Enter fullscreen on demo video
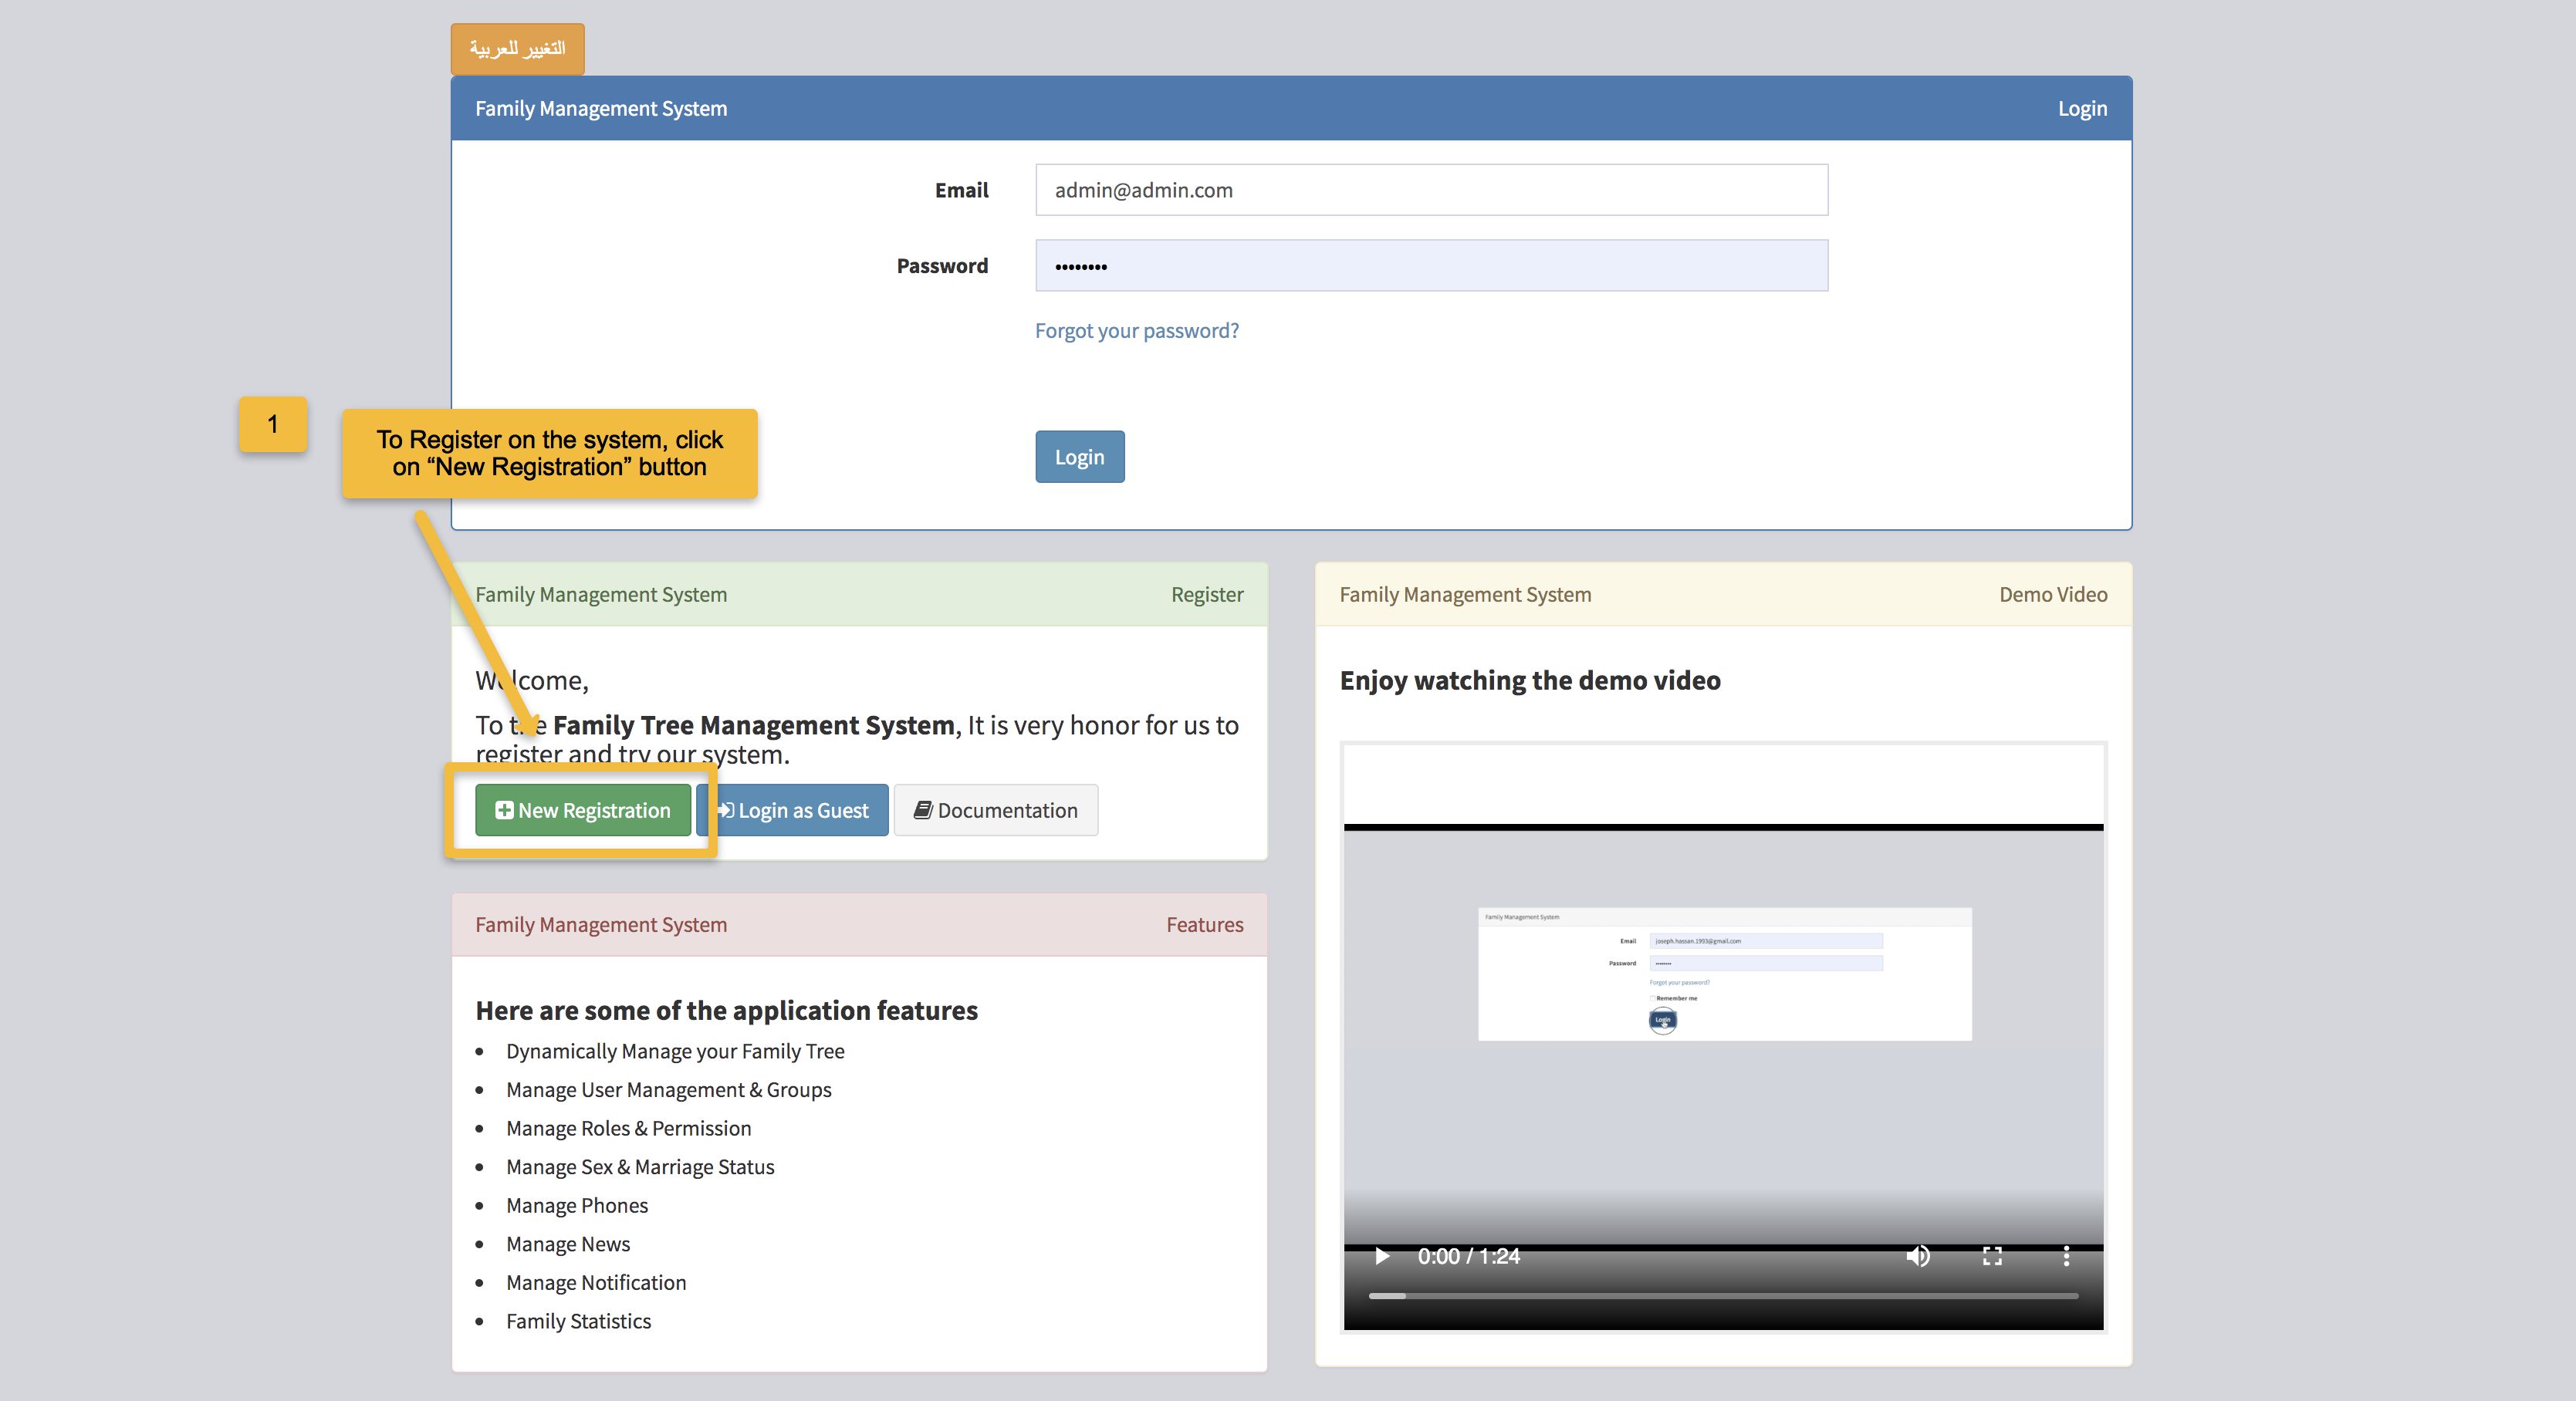 click(x=1992, y=1256)
